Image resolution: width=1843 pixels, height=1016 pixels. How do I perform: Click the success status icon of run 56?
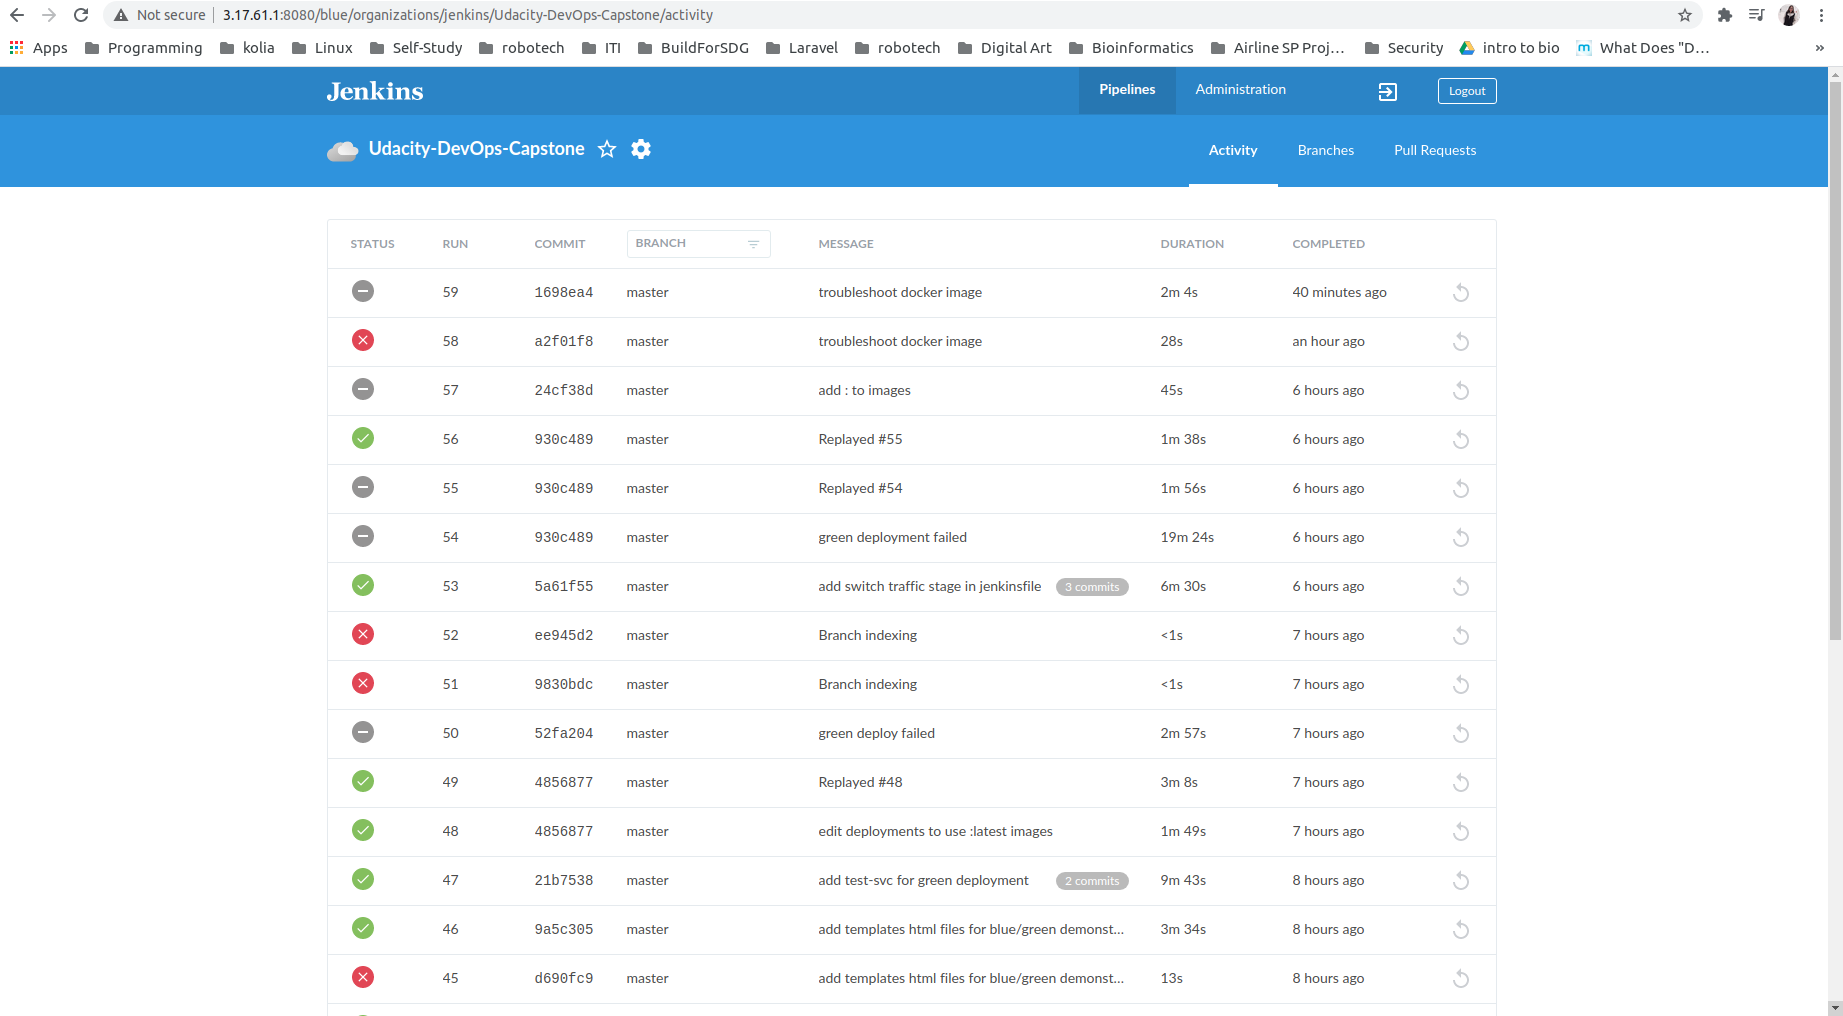coord(363,438)
